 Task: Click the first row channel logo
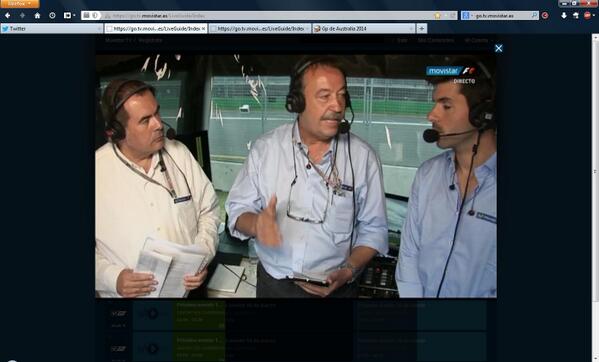click(x=118, y=314)
